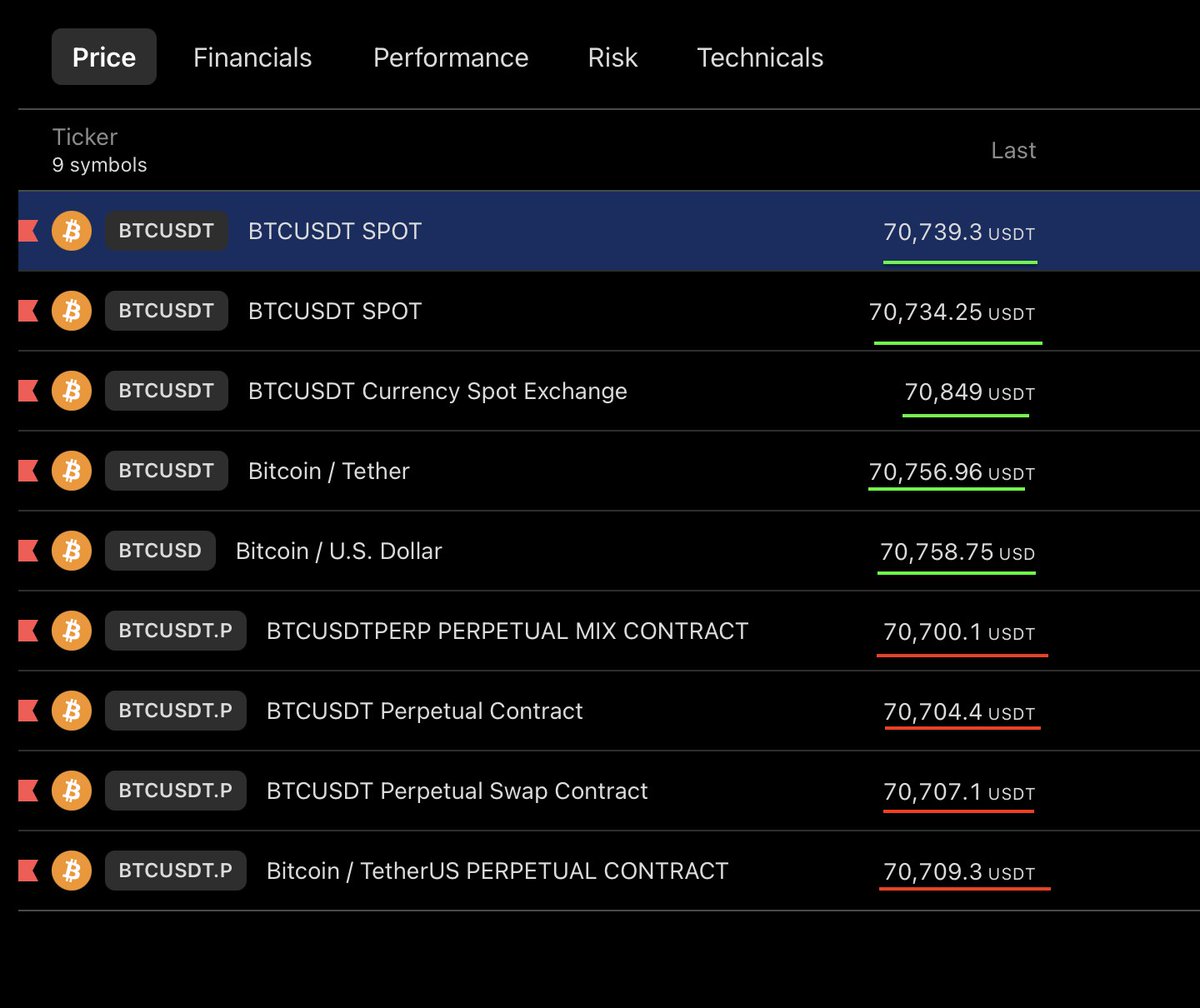
Task: Click the 70,739.3 USDT price
Action: tap(960, 233)
